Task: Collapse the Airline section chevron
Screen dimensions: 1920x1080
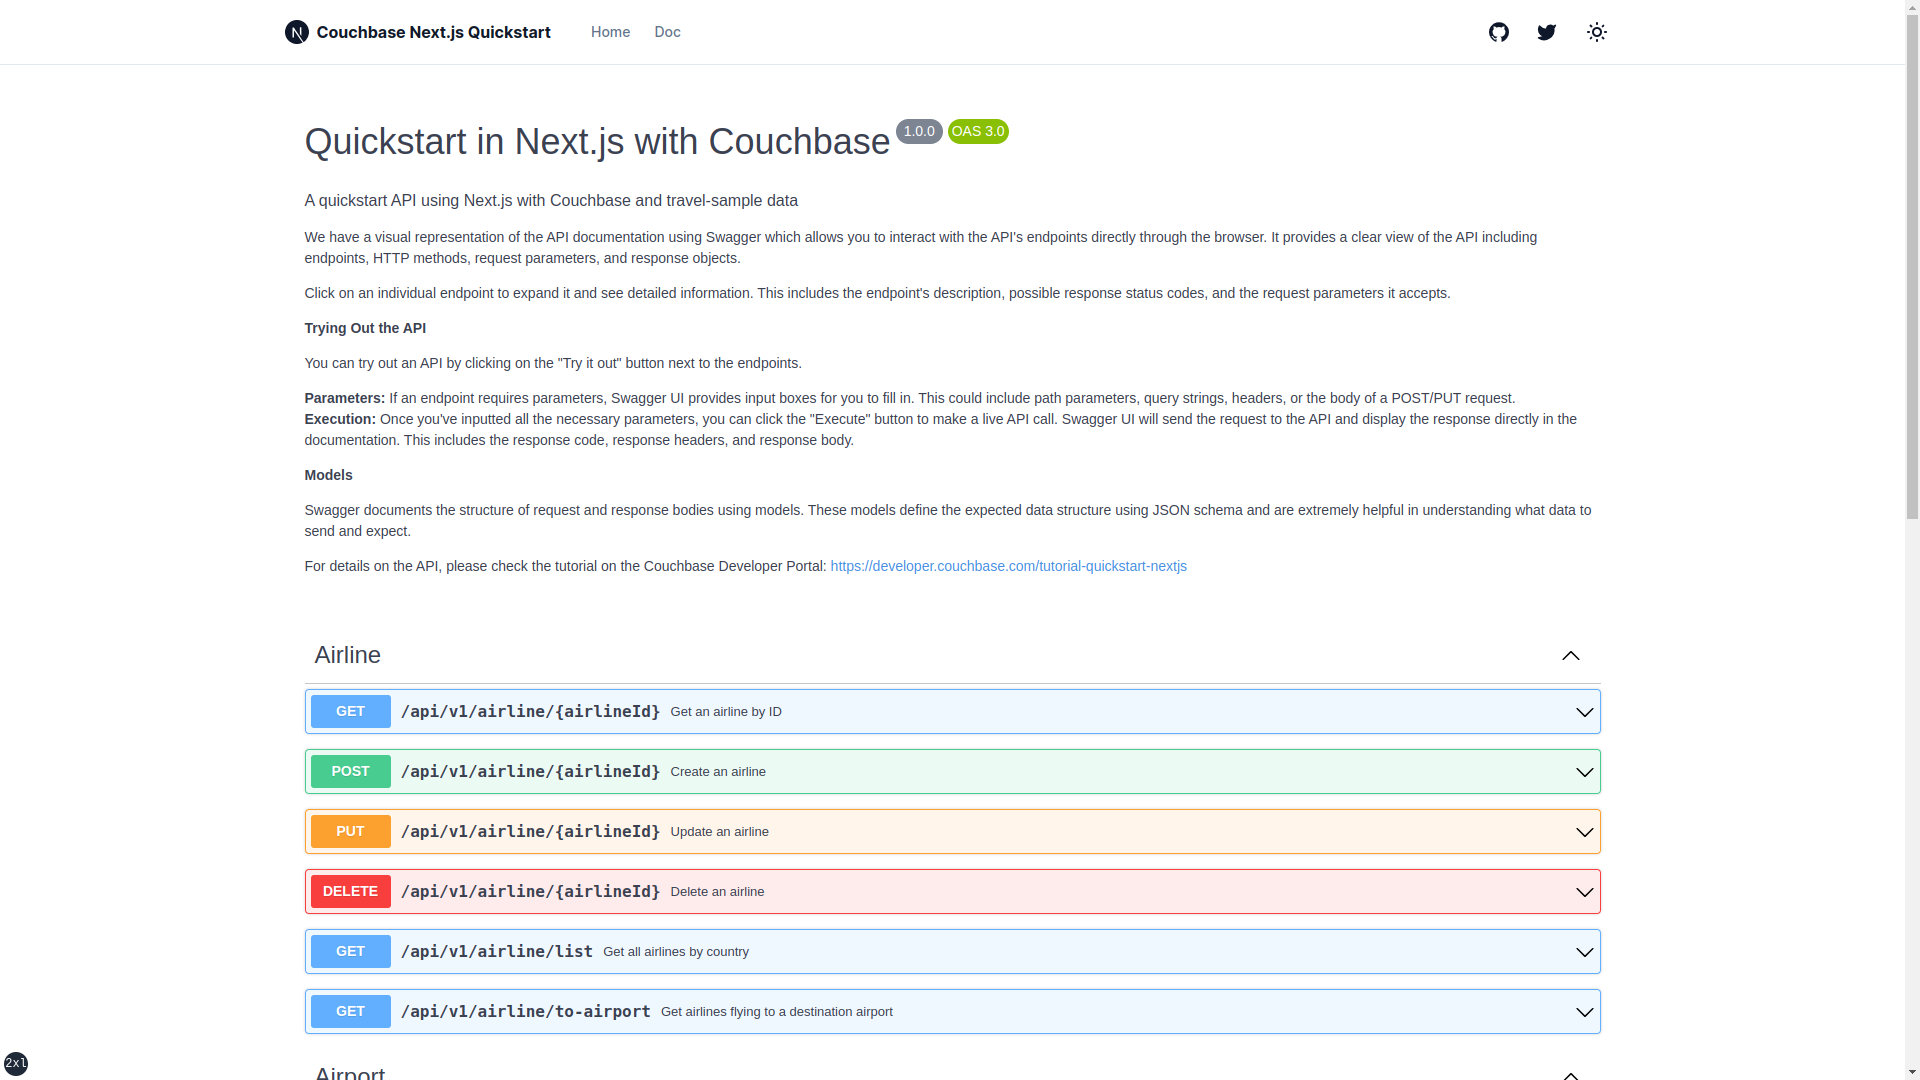Action: pos(1570,656)
